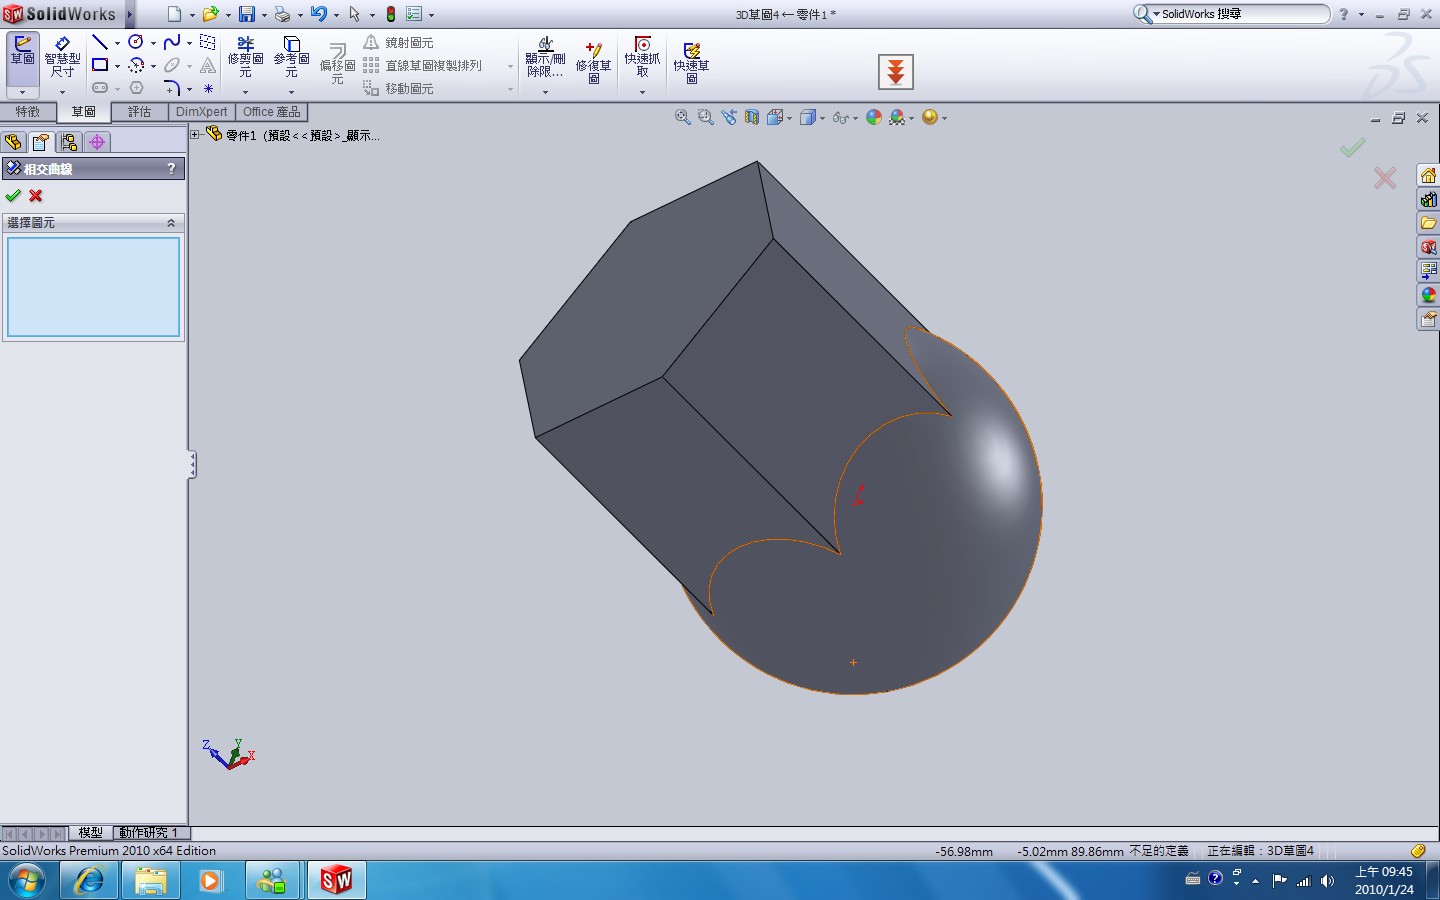Screen dimensions: 1440x900
Task: Click the 快速抓取 quick snaps tool
Action: (642, 57)
